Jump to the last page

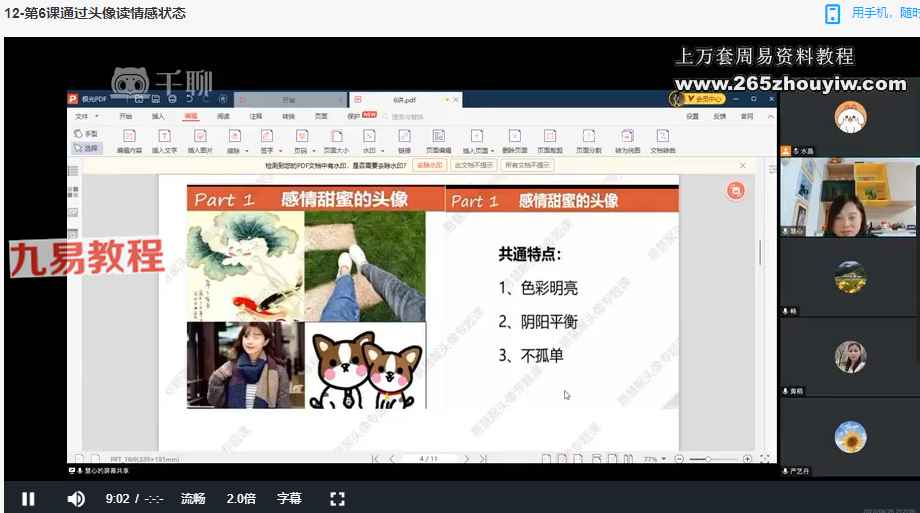483,458
